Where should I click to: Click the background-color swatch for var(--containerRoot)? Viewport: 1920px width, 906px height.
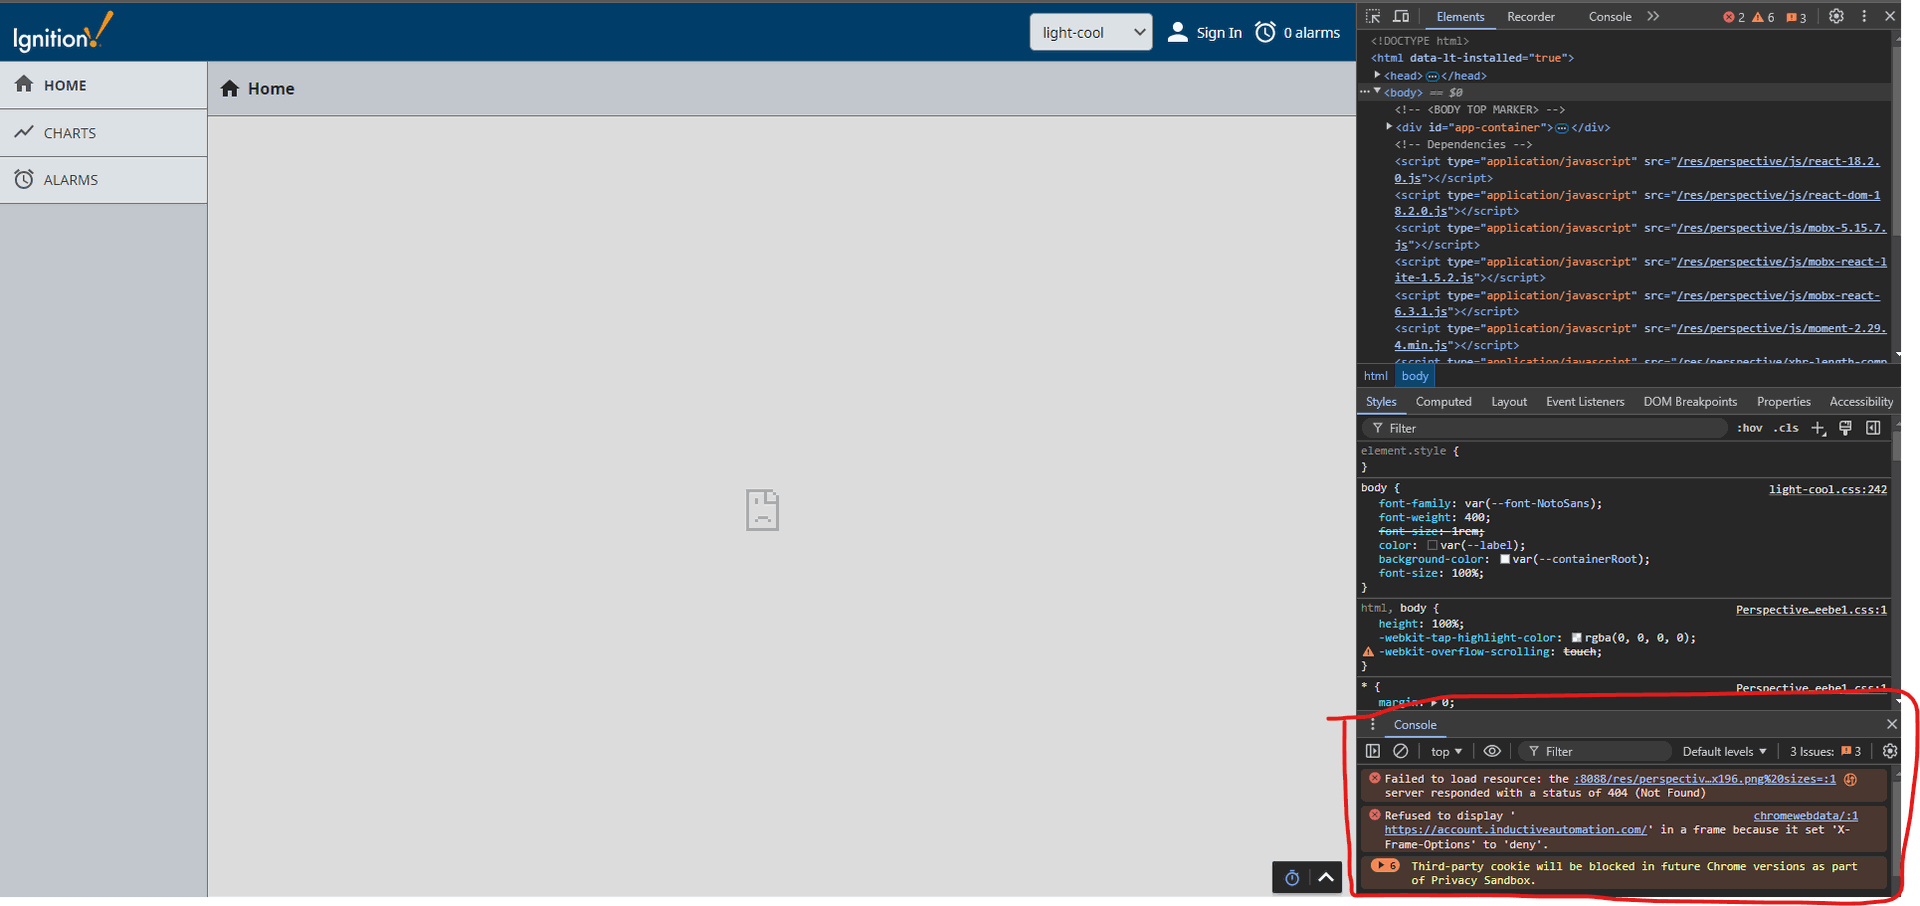tap(1505, 559)
